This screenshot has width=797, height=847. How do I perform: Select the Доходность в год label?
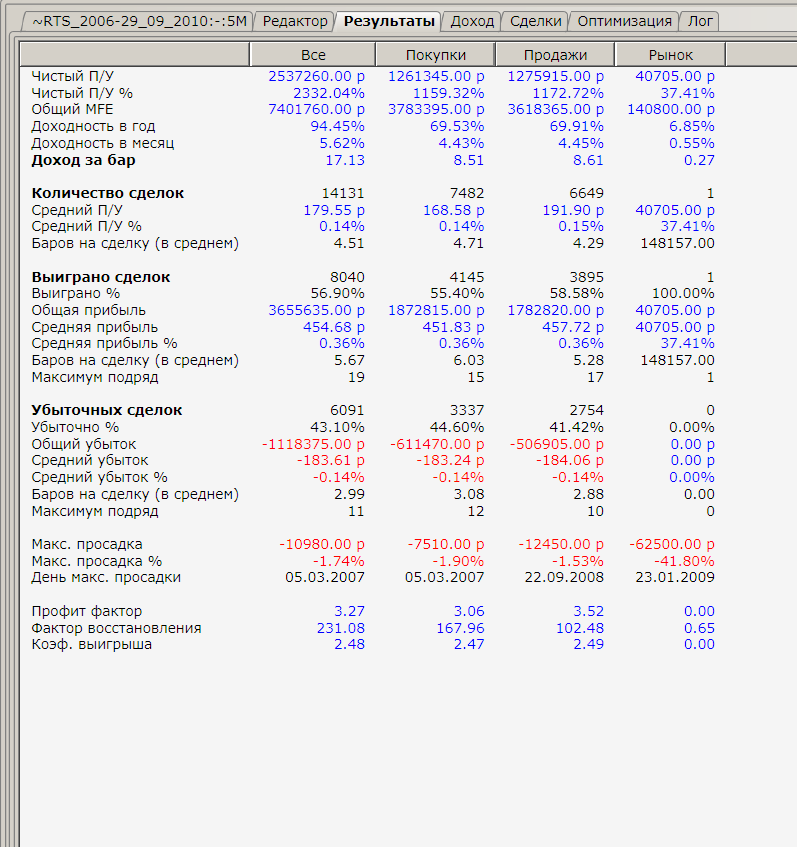pos(93,126)
